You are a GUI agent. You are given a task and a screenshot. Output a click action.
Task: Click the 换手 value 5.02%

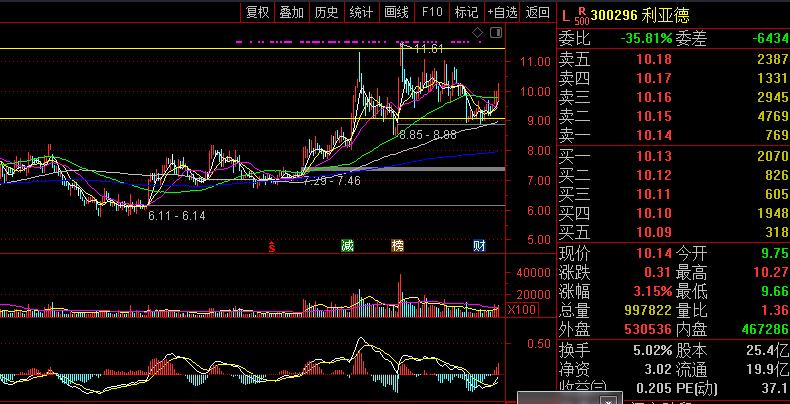coord(652,350)
